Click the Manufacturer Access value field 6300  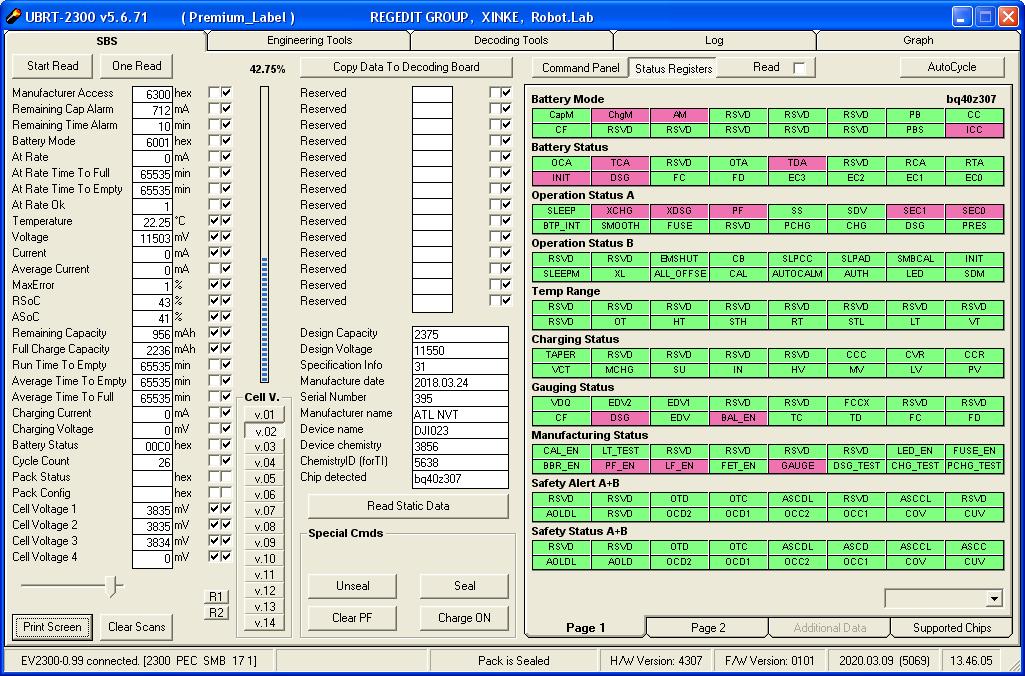coord(152,94)
